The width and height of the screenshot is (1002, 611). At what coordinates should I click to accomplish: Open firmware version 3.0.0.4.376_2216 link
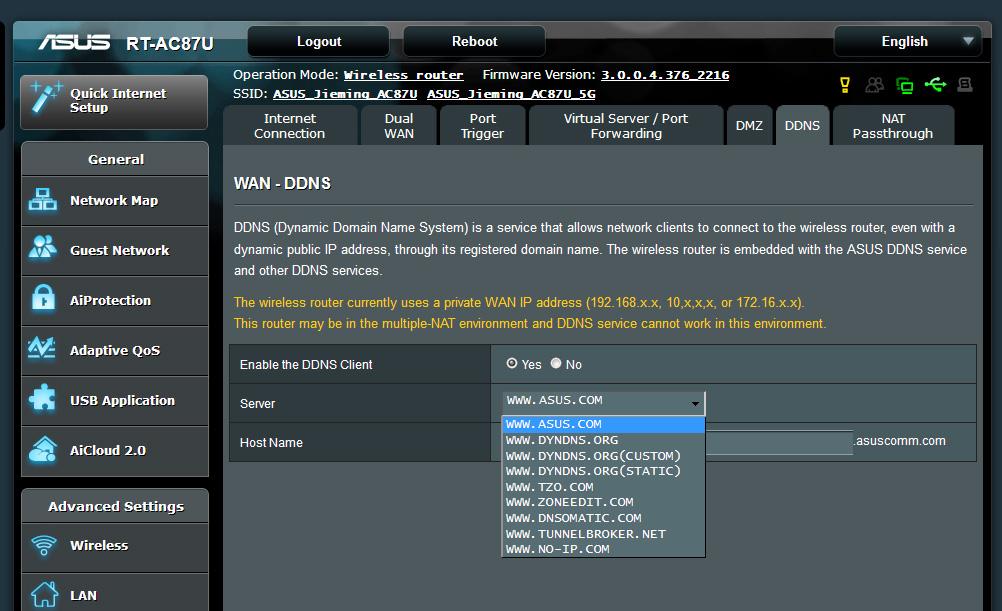pyautogui.click(x=665, y=75)
